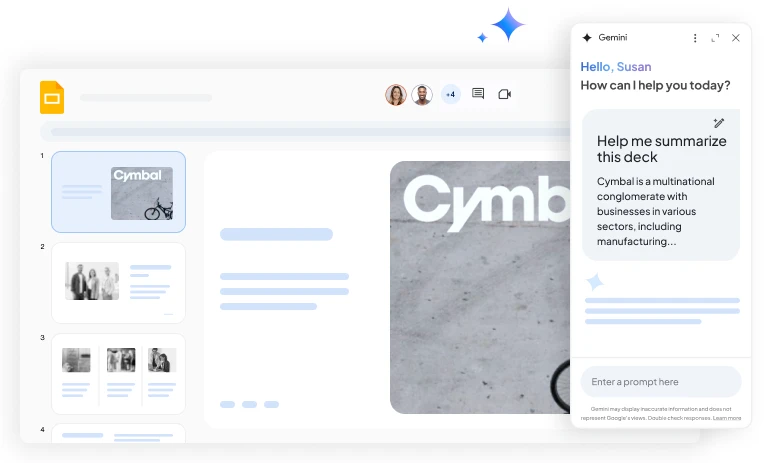Click the 'Help me summarize this deck' suggestion

click(x=661, y=149)
